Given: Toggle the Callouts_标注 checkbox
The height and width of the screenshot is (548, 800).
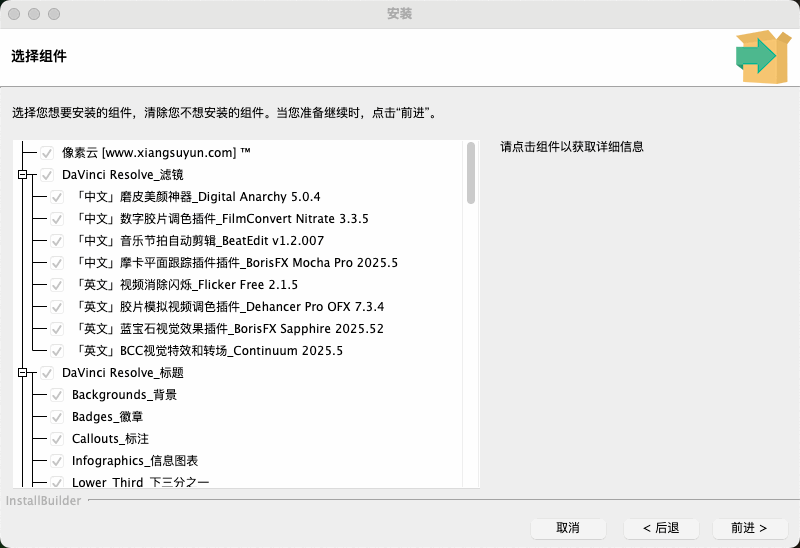Looking at the screenshot, I should [57, 439].
